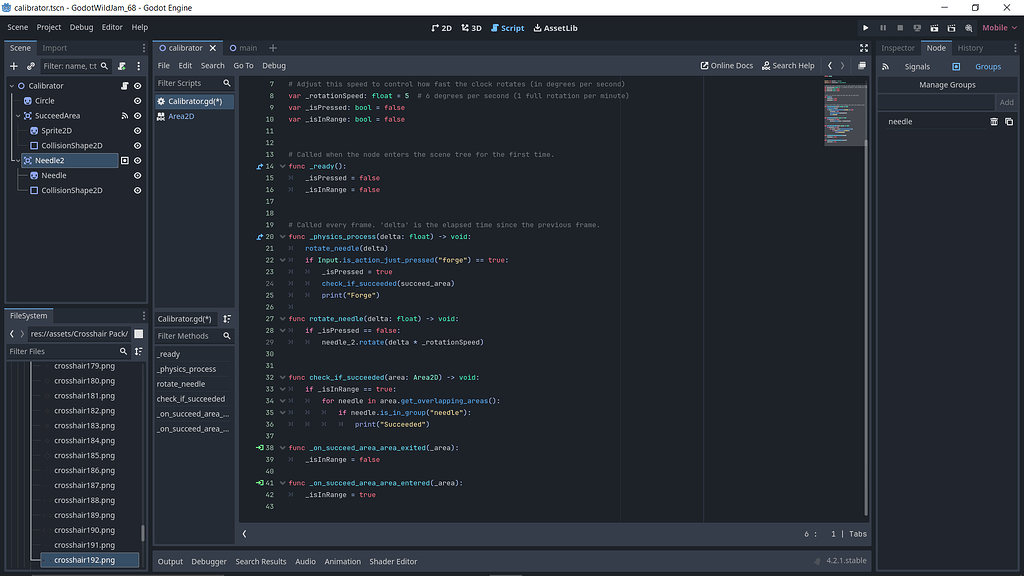Sort the methods list alphabetically

coord(227,319)
